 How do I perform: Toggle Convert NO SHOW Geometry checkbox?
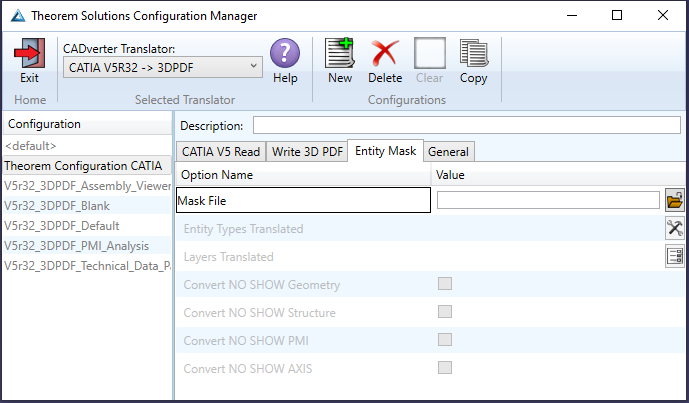(x=445, y=284)
